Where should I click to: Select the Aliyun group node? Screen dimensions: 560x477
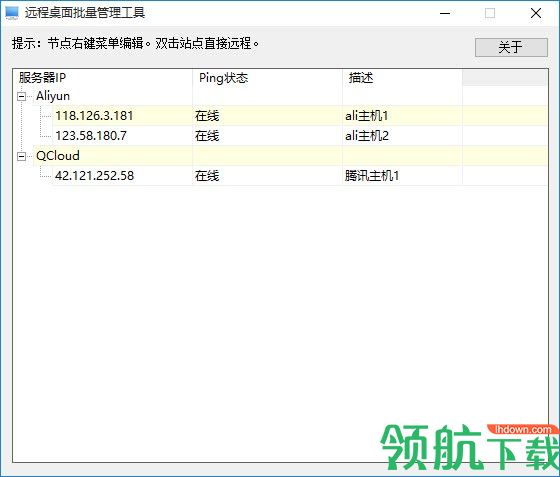(53, 96)
